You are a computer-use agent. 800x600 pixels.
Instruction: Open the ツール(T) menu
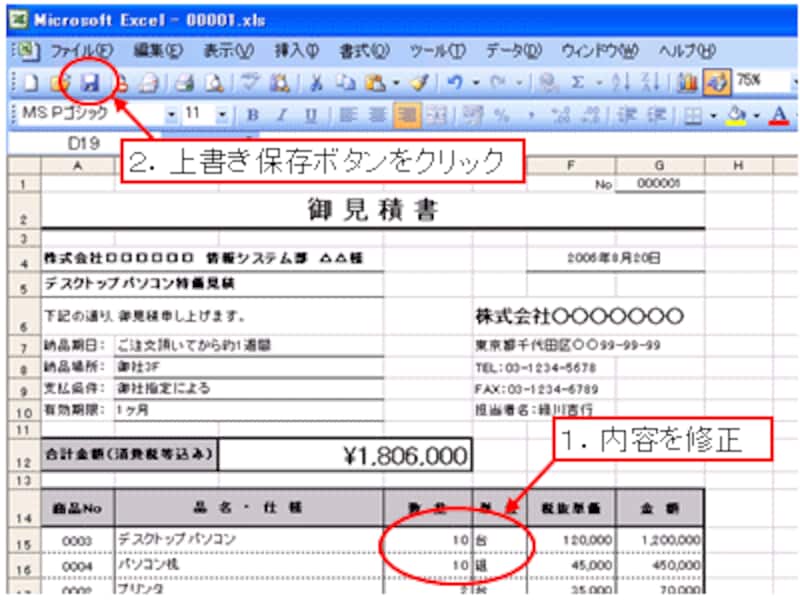[x=438, y=51]
